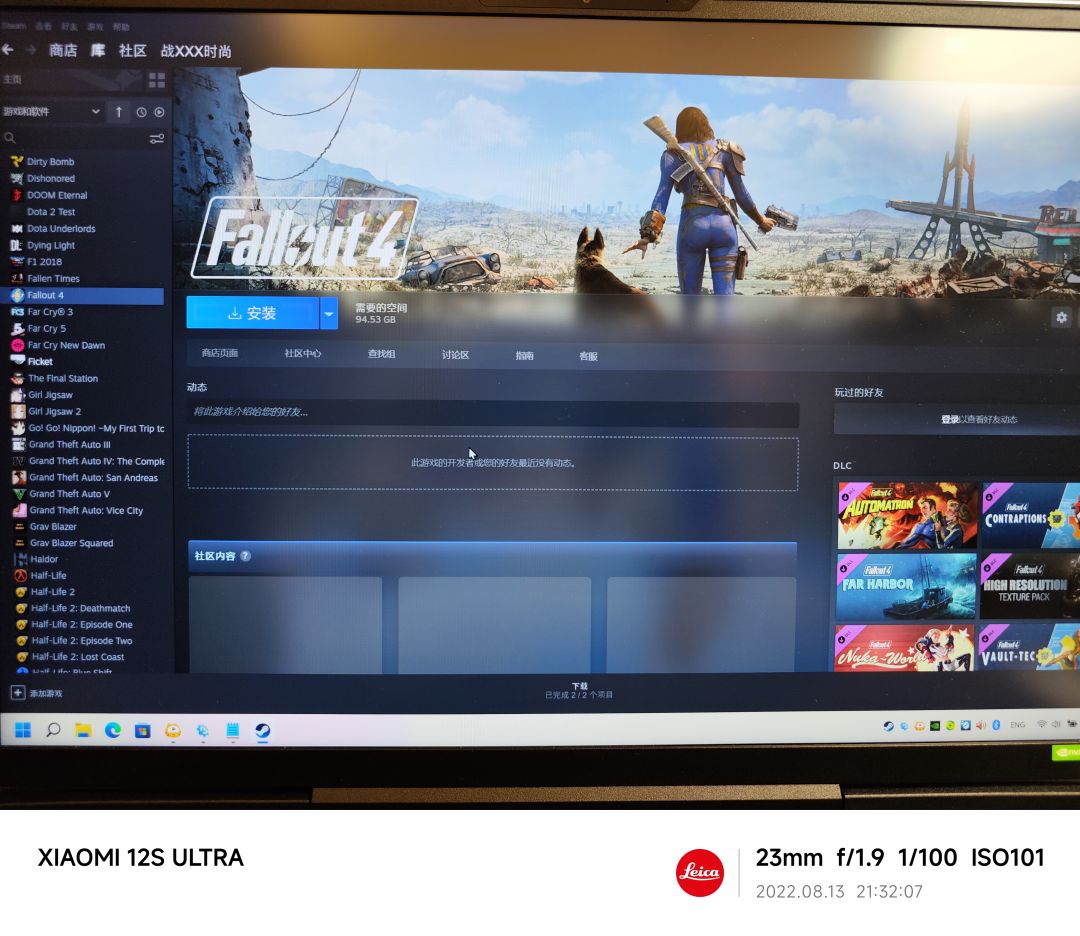Open Microsoft Edge from the taskbar

(112, 730)
